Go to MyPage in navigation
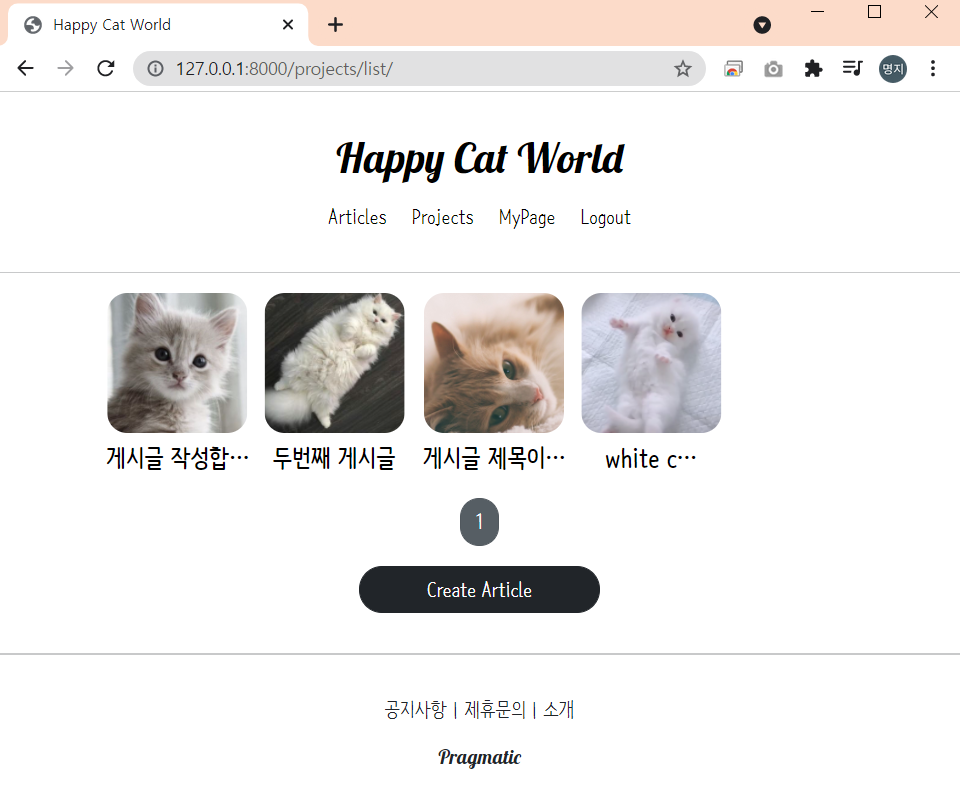Image resolution: width=960 pixels, height=789 pixels. (527, 218)
